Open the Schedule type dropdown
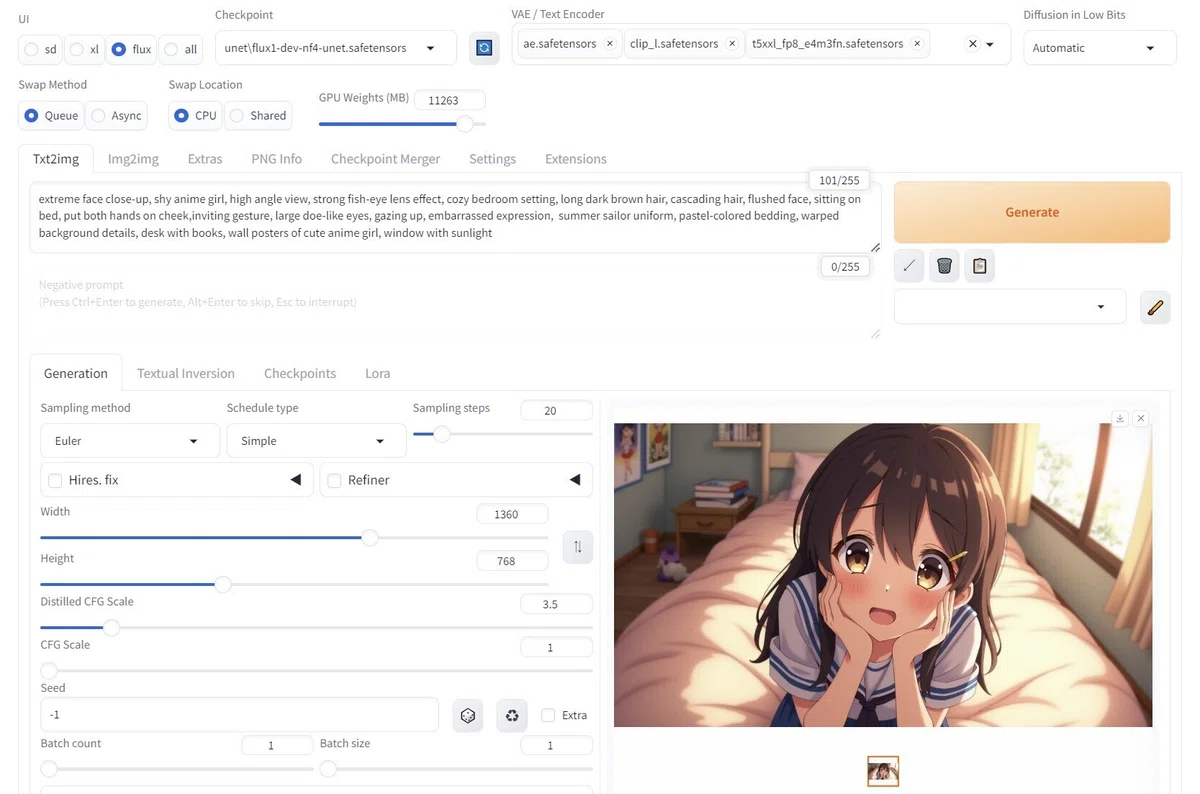 pos(316,441)
